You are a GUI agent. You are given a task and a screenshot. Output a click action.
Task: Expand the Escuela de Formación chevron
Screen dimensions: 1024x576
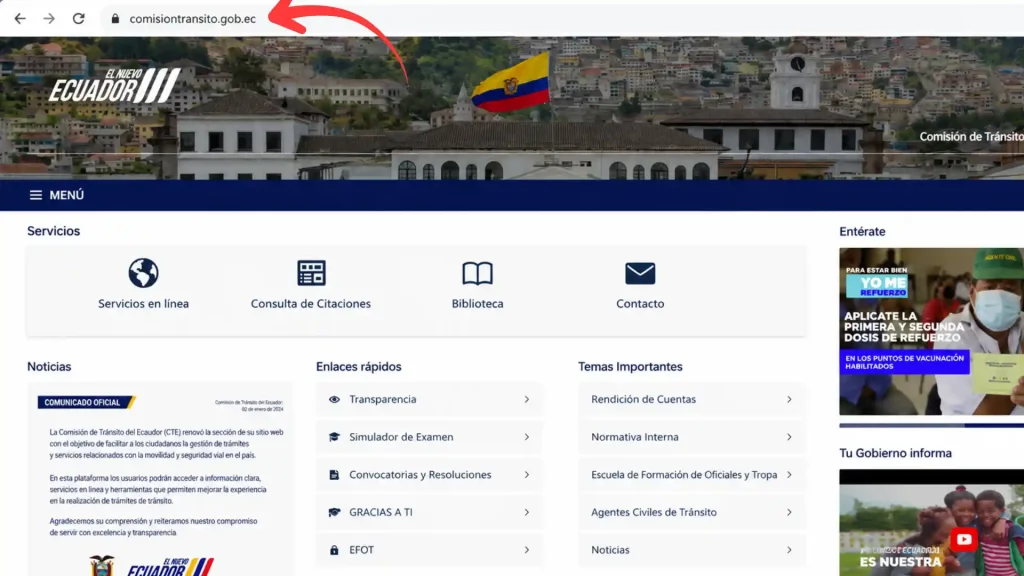point(789,475)
